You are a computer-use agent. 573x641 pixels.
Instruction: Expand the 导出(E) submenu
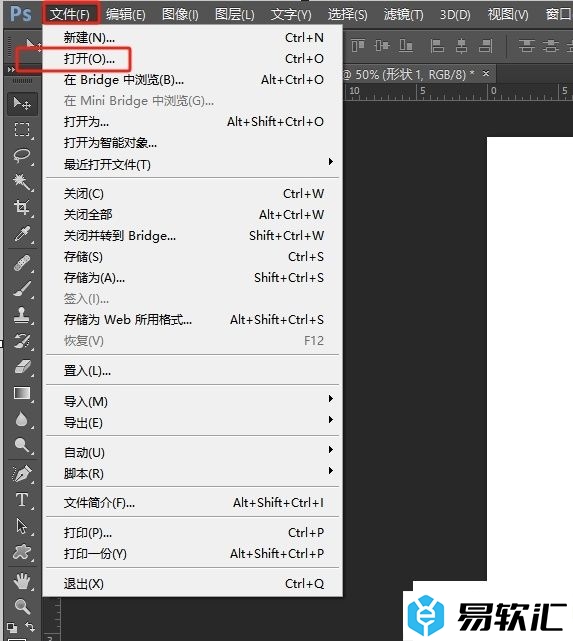pos(192,422)
